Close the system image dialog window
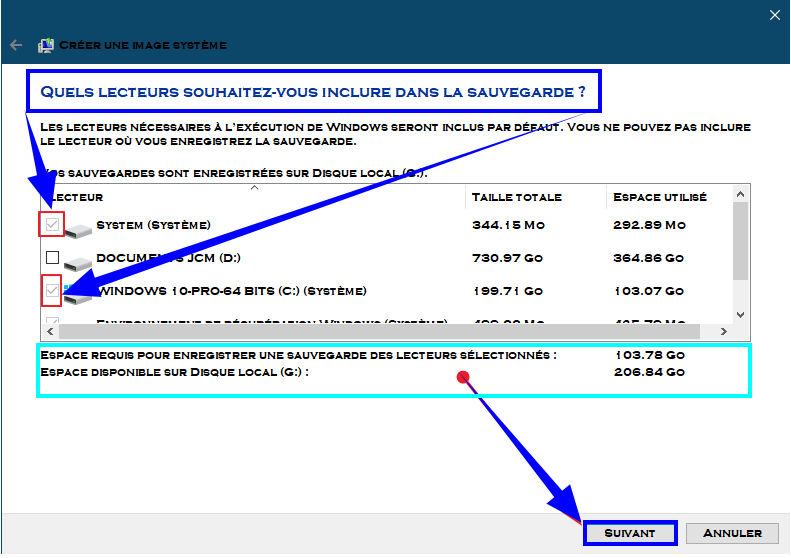This screenshot has width=791, height=558. (774, 15)
